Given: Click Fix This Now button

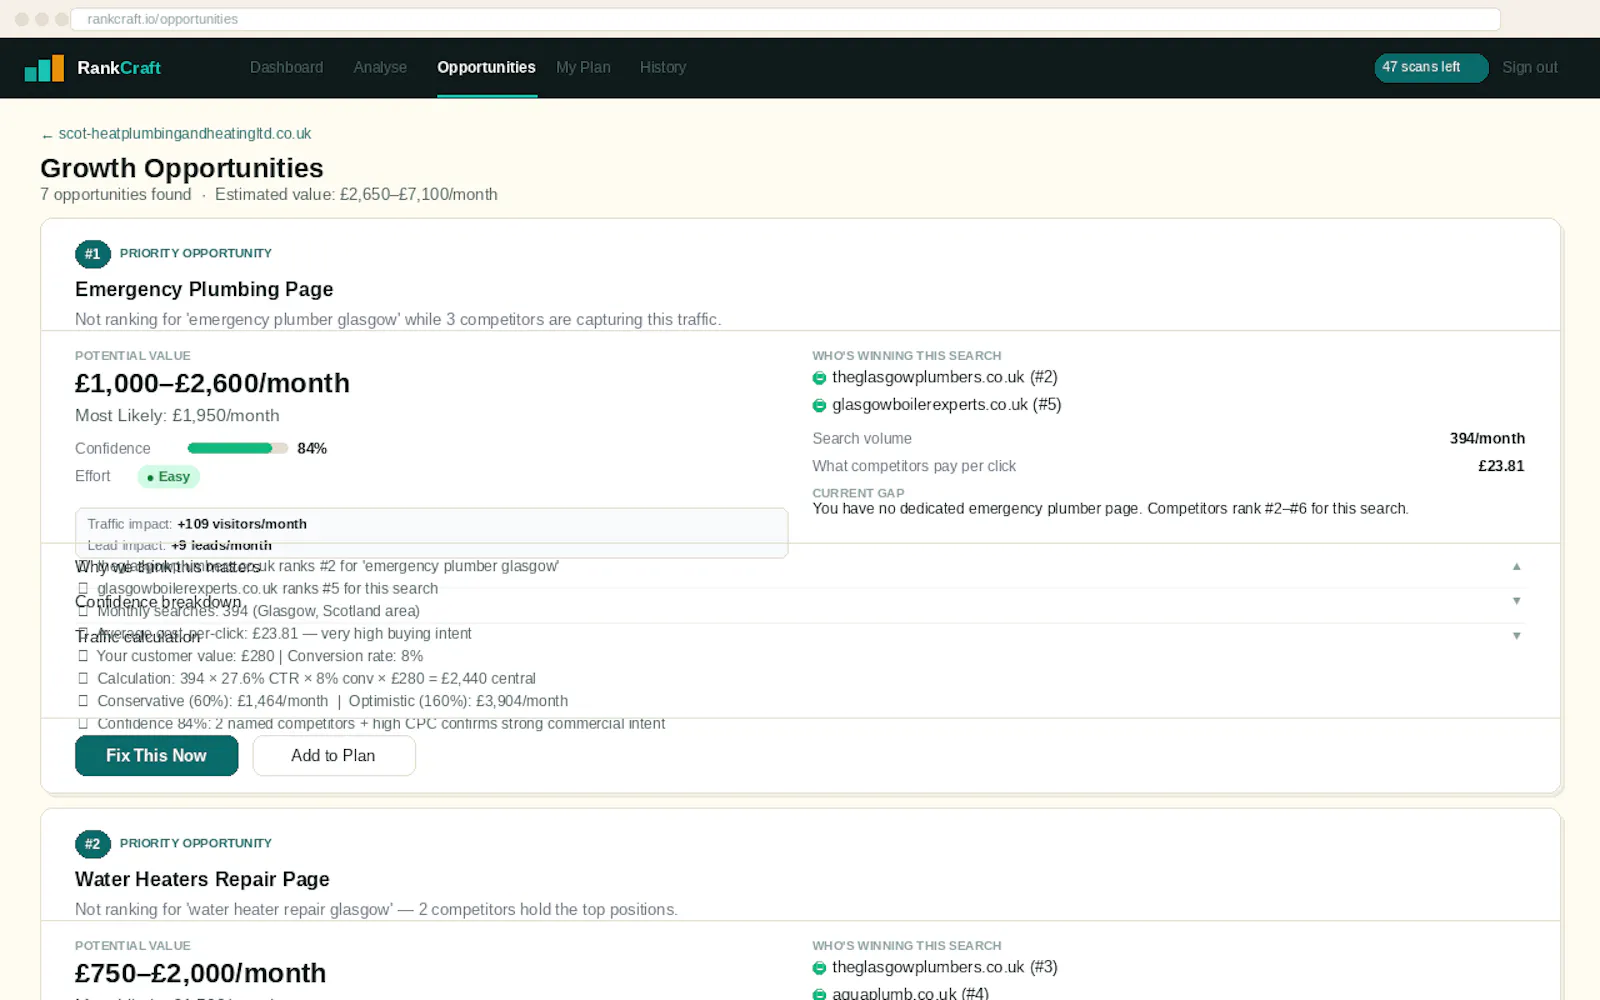Looking at the screenshot, I should pos(156,756).
